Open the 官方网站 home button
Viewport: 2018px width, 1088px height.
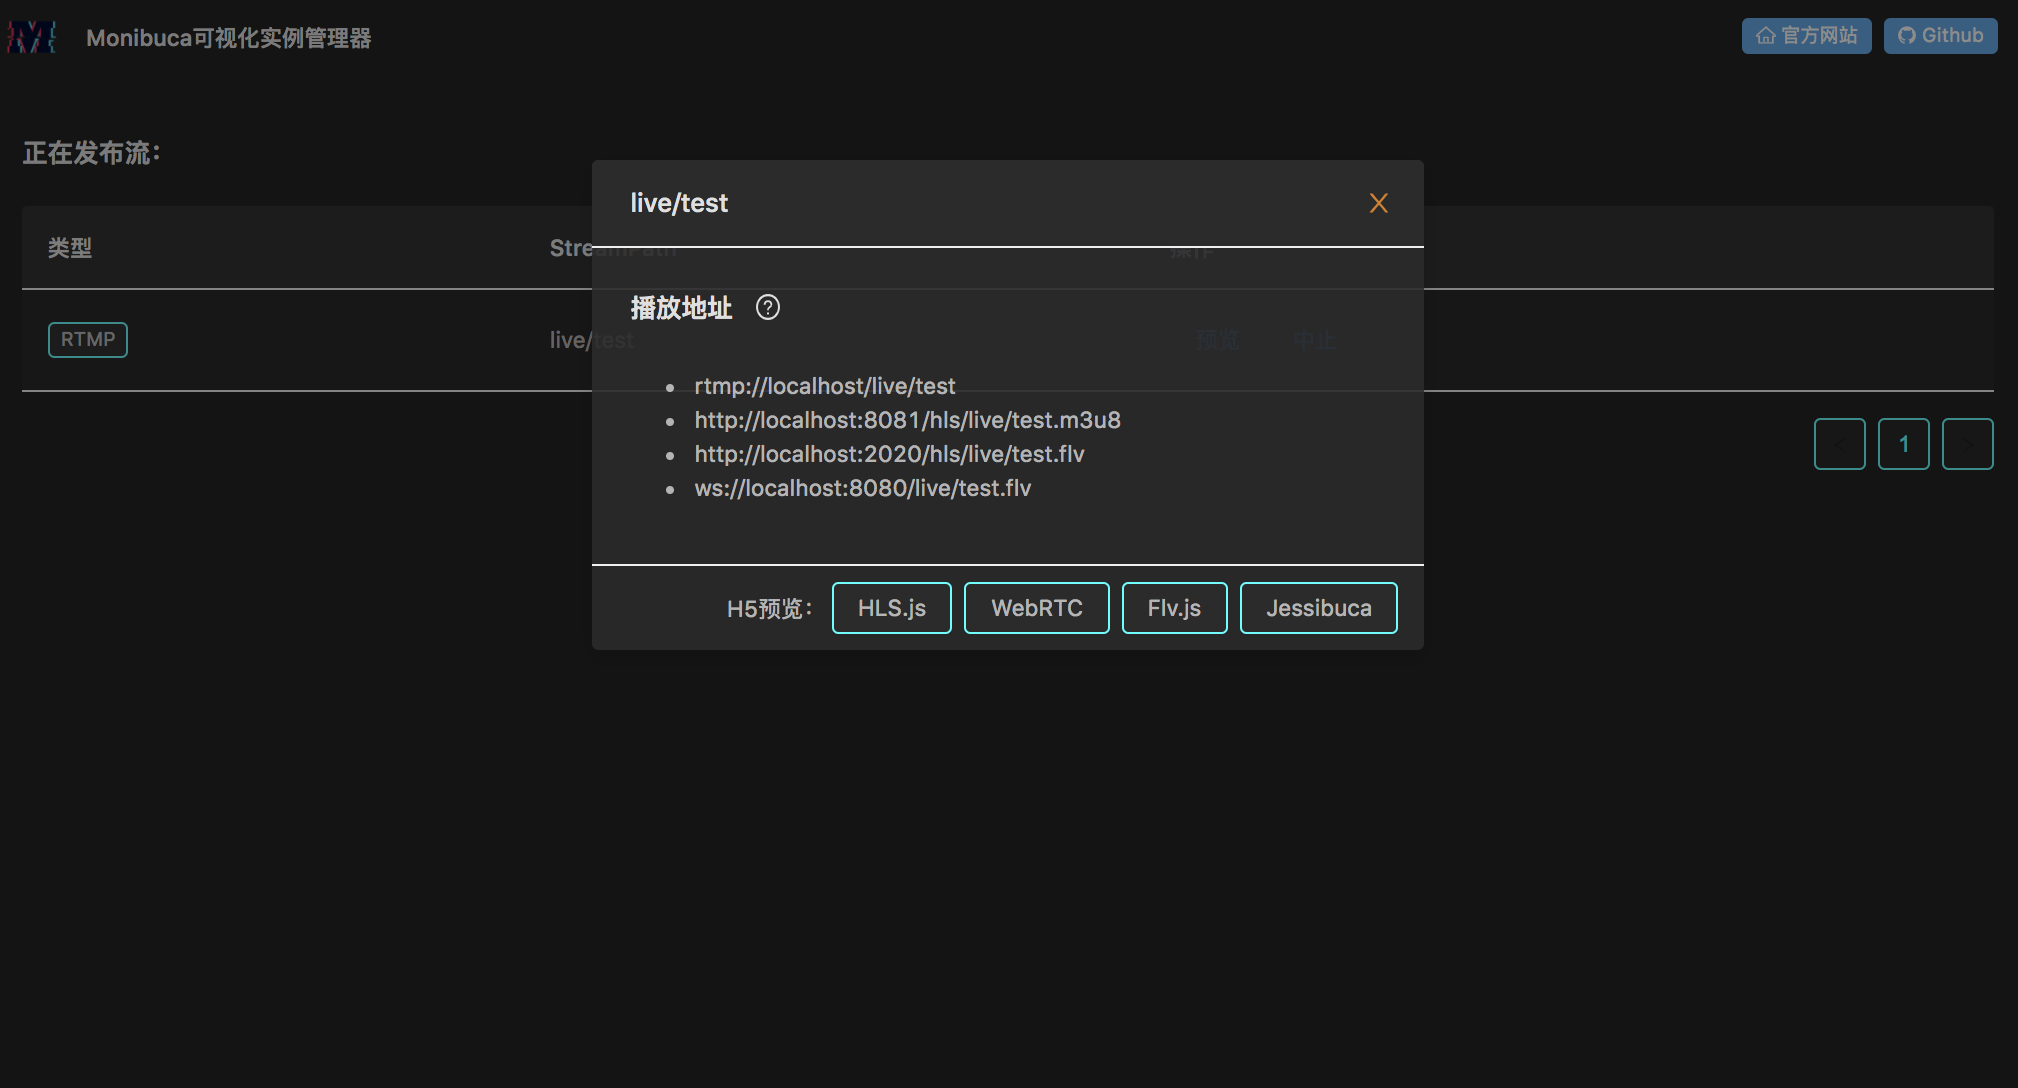[1806, 36]
